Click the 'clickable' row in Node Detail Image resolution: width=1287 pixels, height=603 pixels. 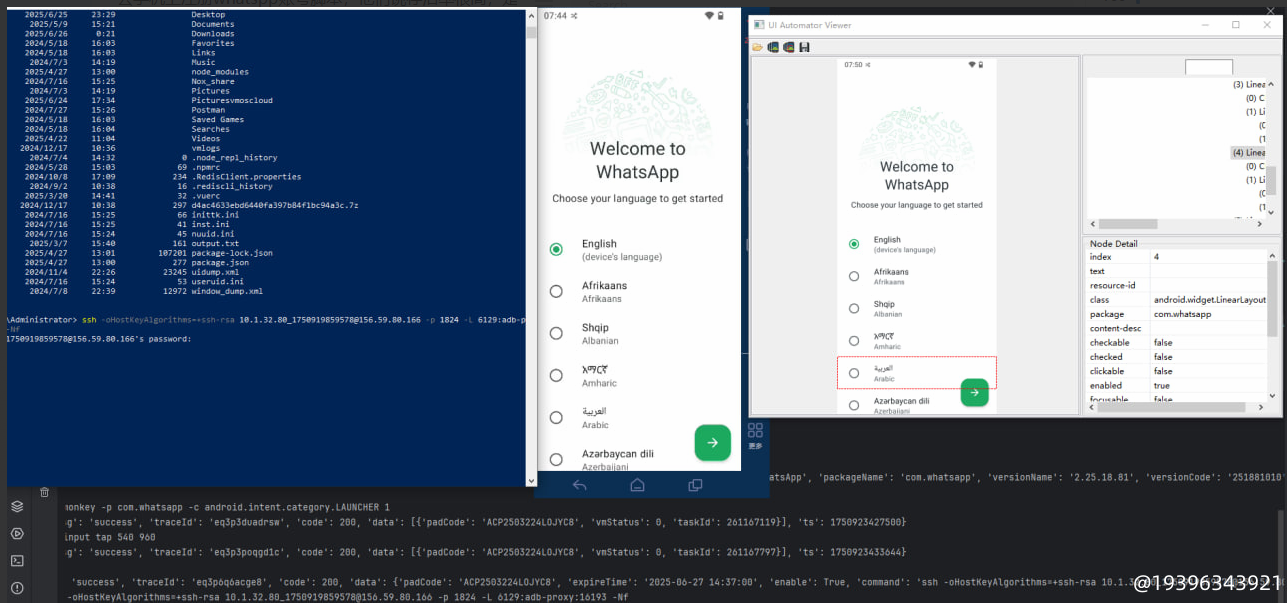(x=1176, y=371)
